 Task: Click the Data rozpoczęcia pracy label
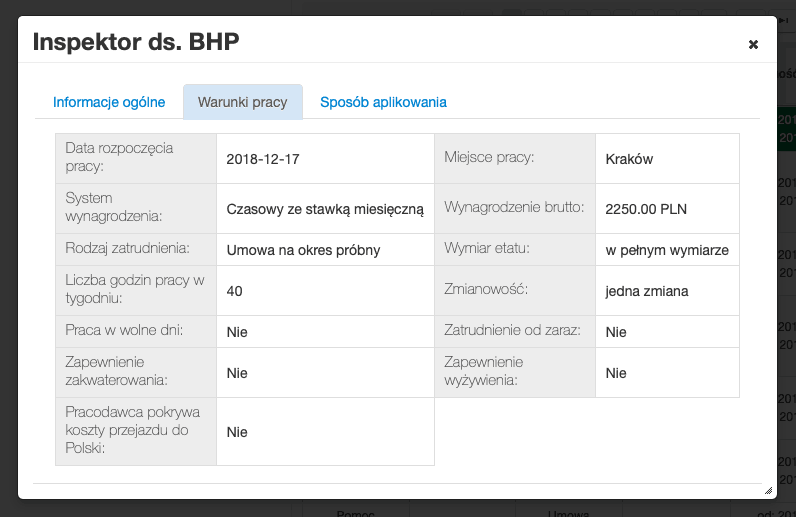tap(119, 157)
